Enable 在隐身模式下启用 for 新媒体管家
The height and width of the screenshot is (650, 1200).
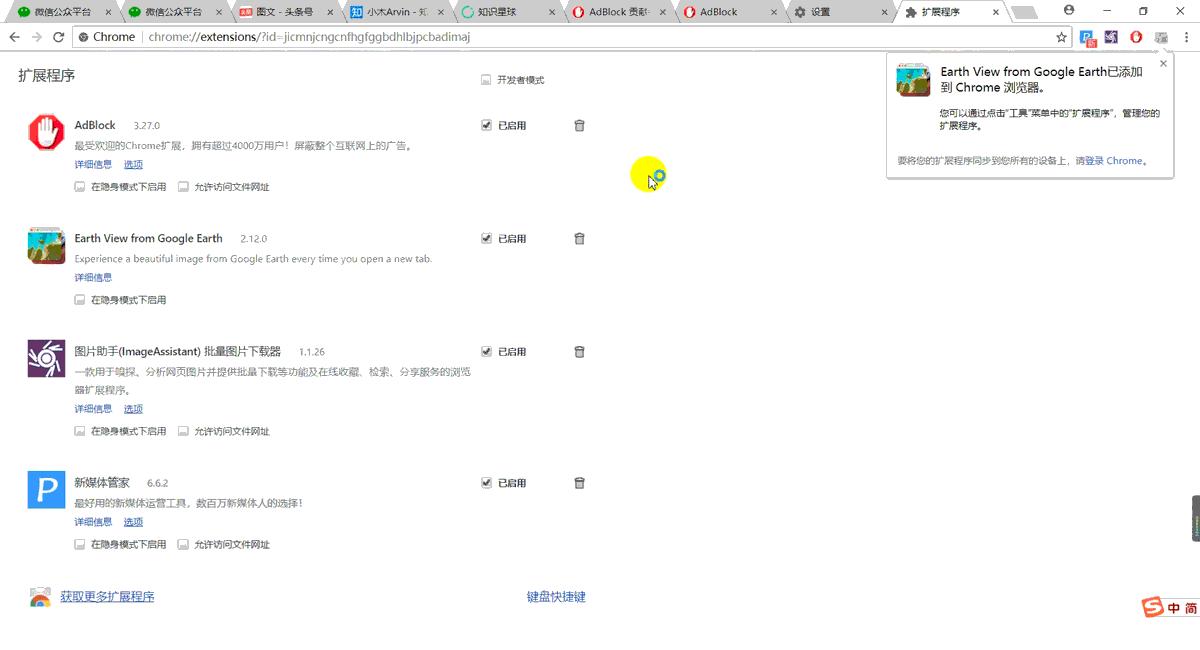pyautogui.click(x=79, y=545)
